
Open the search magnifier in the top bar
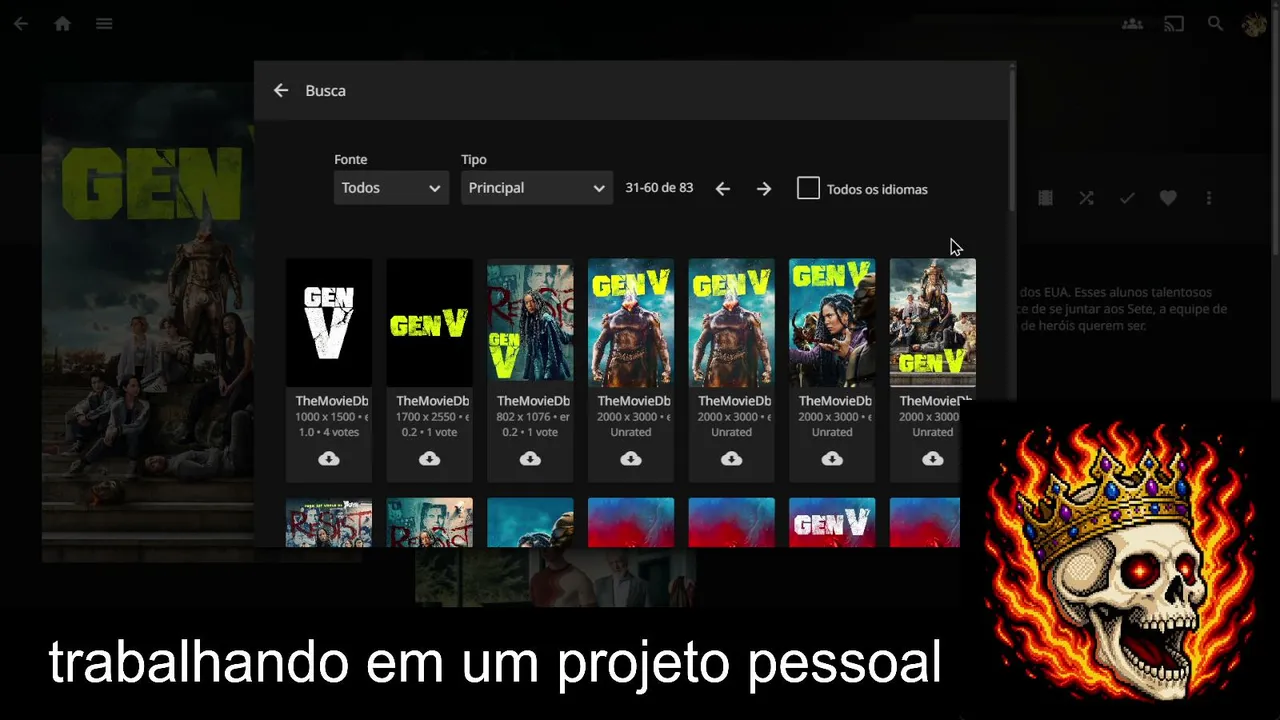tap(1215, 24)
